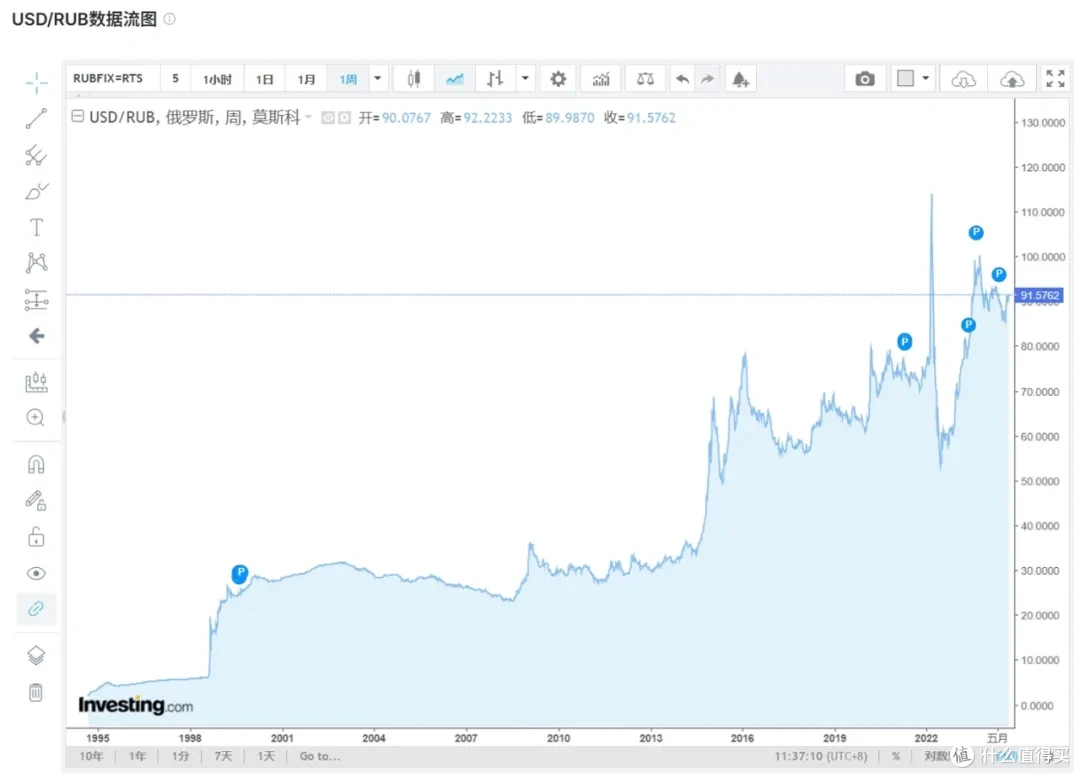Screen dimensions: 1080x778
Task: Switch timeframe to 1日
Action: 264,78
